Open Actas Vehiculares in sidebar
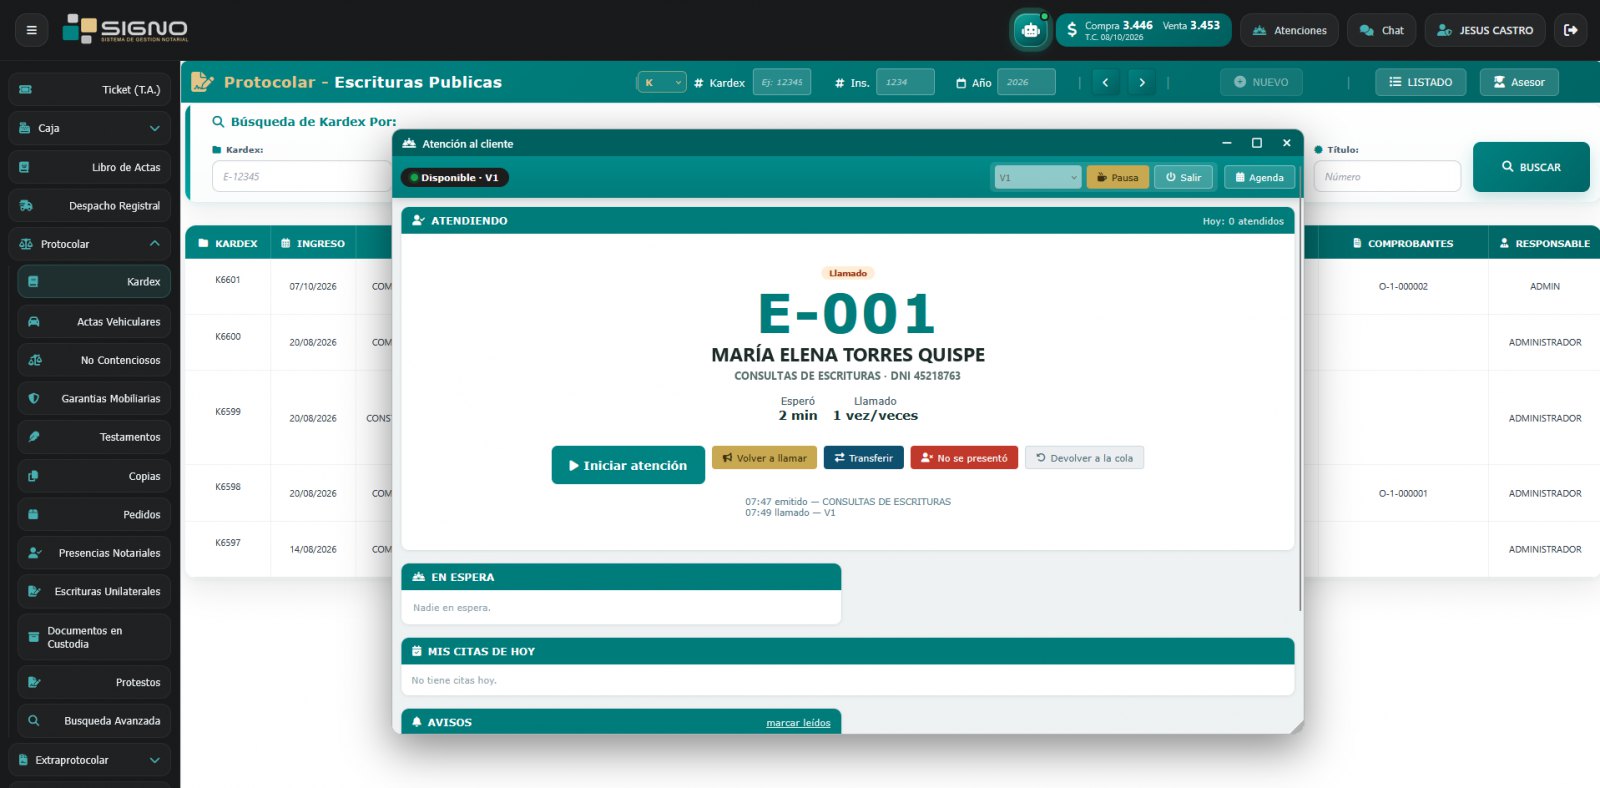This screenshot has width=1600, height=788. [x=94, y=322]
